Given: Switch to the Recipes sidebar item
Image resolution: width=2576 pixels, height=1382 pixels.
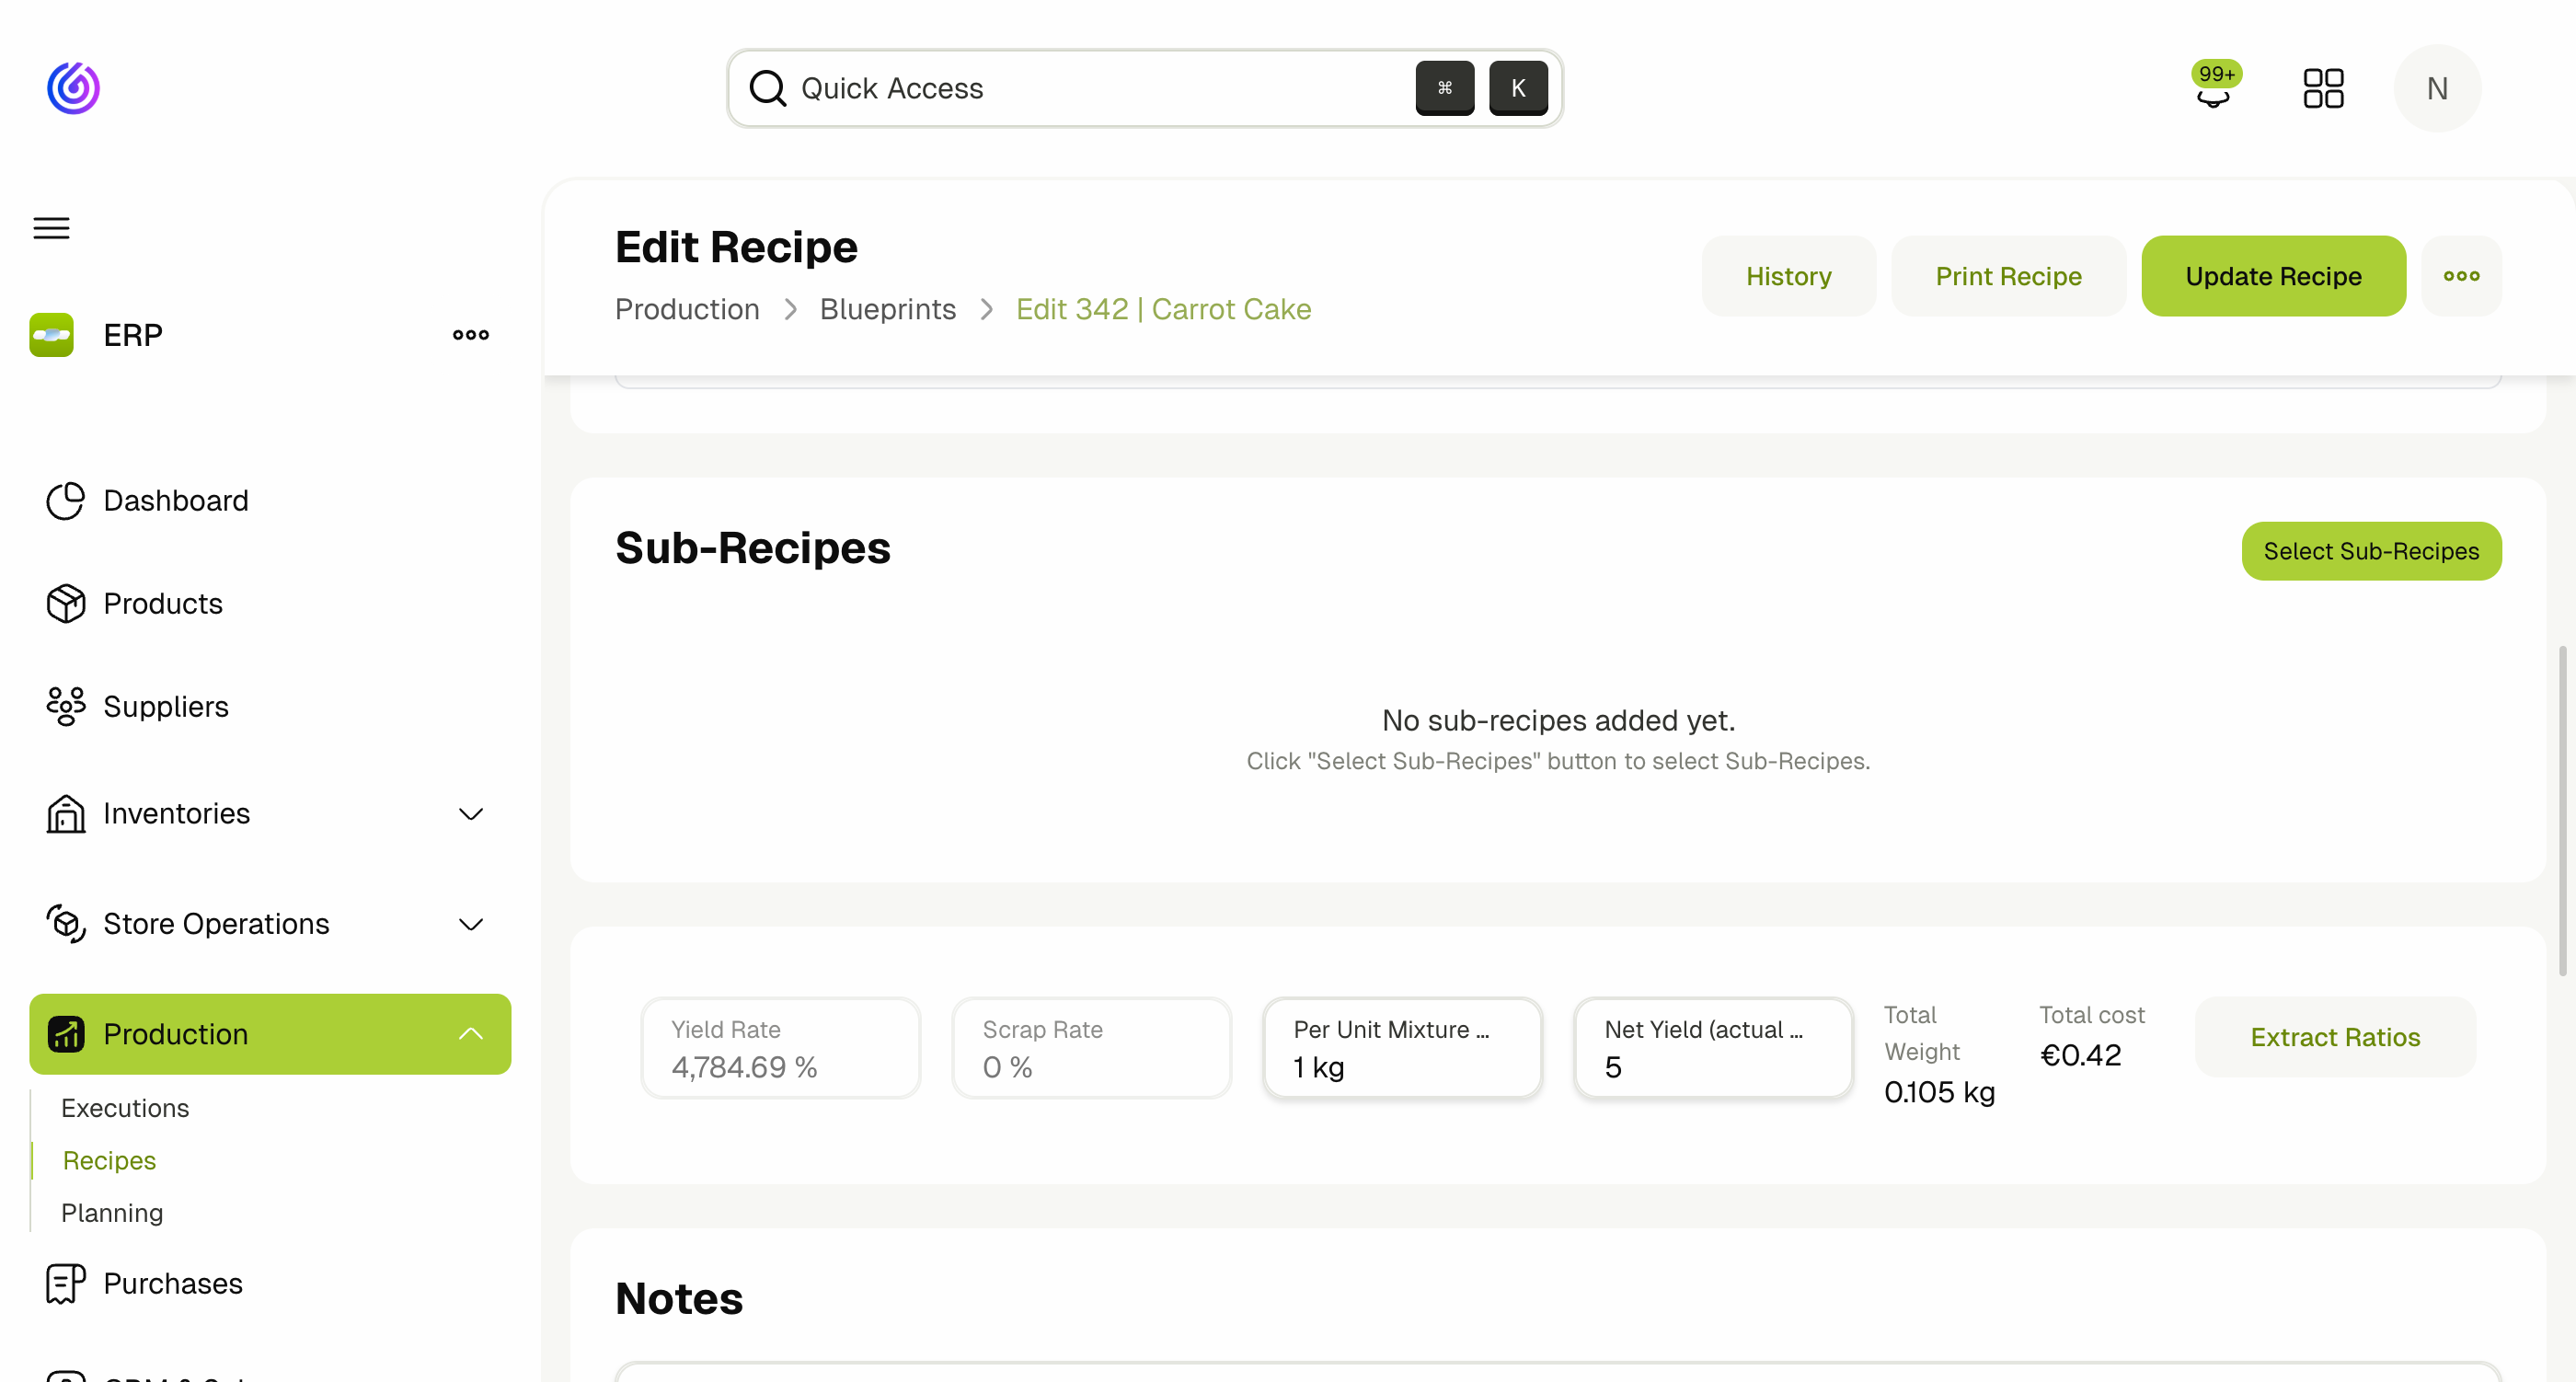Looking at the screenshot, I should click(109, 1160).
